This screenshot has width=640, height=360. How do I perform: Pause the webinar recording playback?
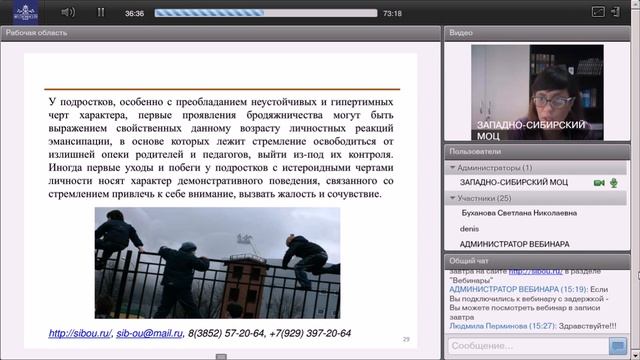[x=101, y=12]
